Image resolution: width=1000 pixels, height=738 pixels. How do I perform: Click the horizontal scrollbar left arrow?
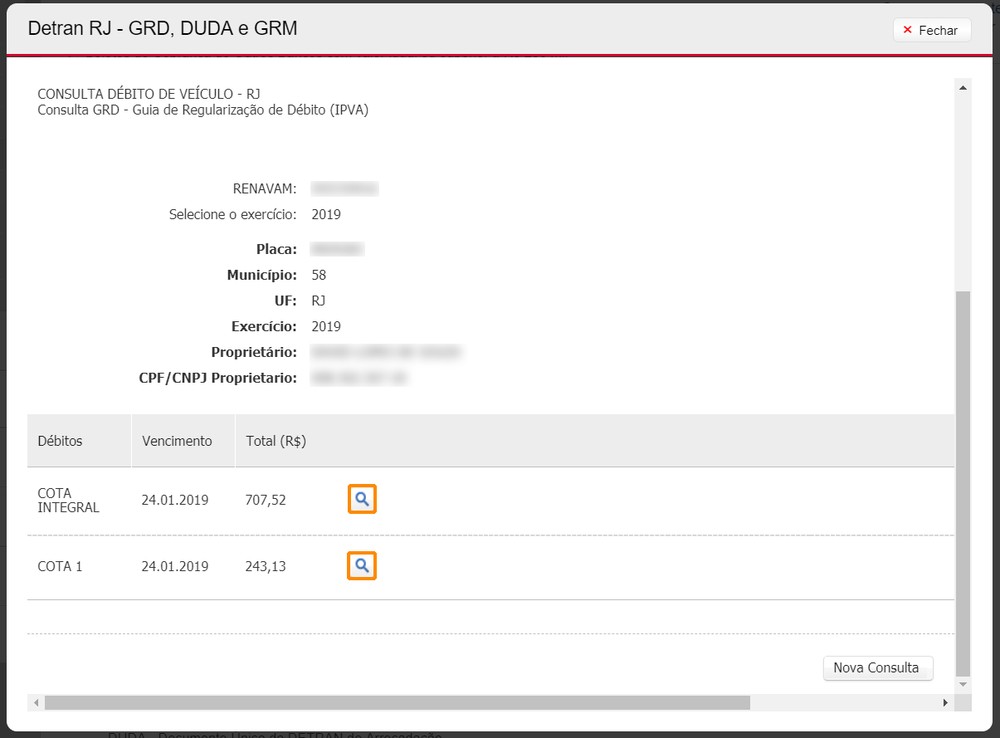pos(36,703)
